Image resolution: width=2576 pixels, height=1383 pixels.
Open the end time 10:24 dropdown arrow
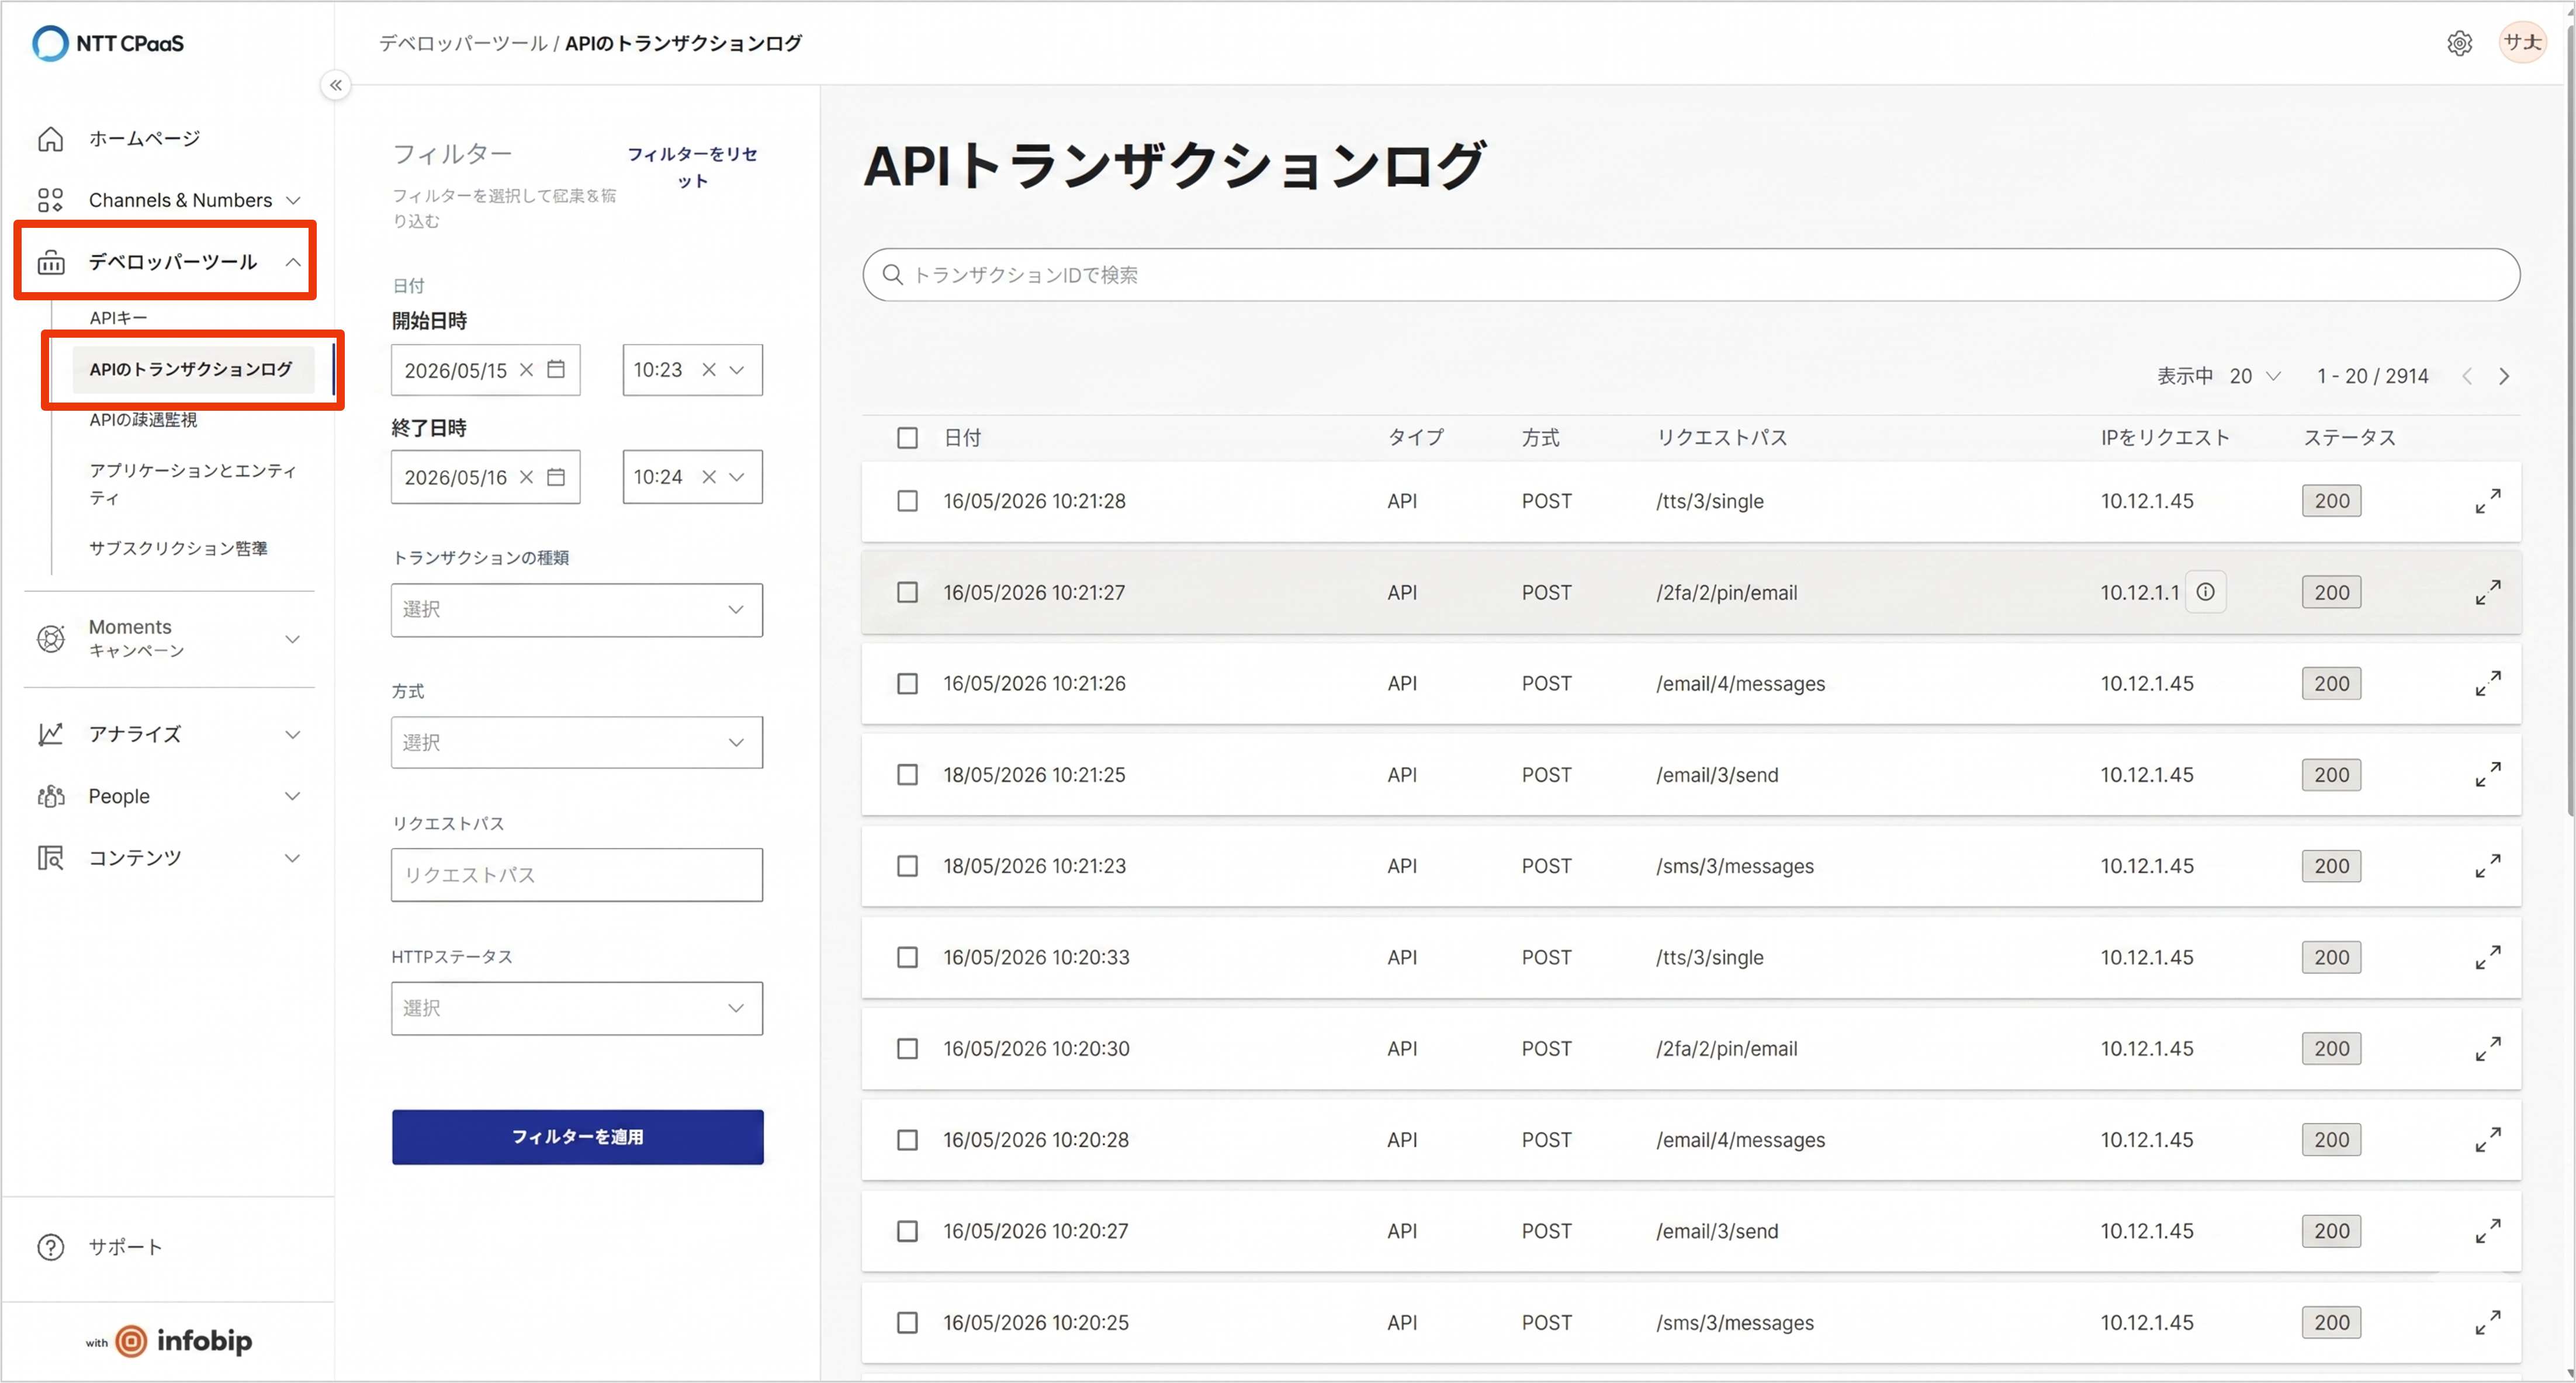(737, 477)
